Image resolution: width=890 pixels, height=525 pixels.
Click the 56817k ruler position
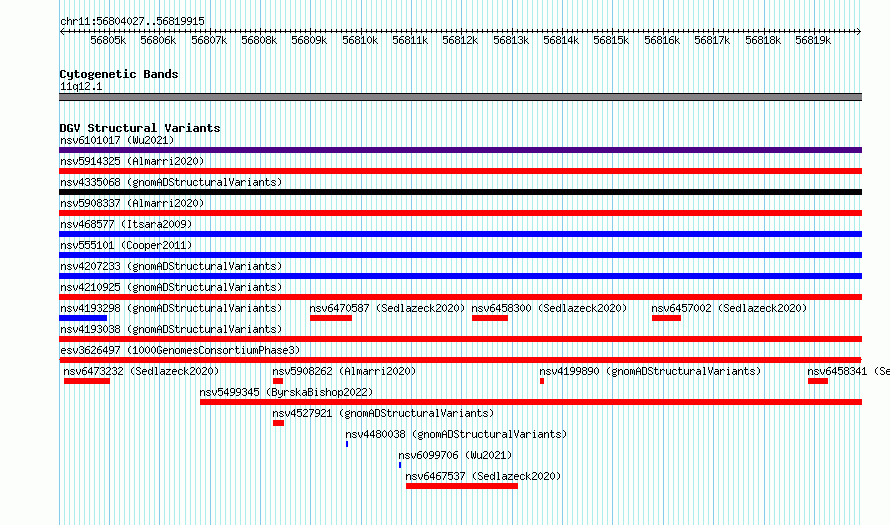tap(712, 40)
